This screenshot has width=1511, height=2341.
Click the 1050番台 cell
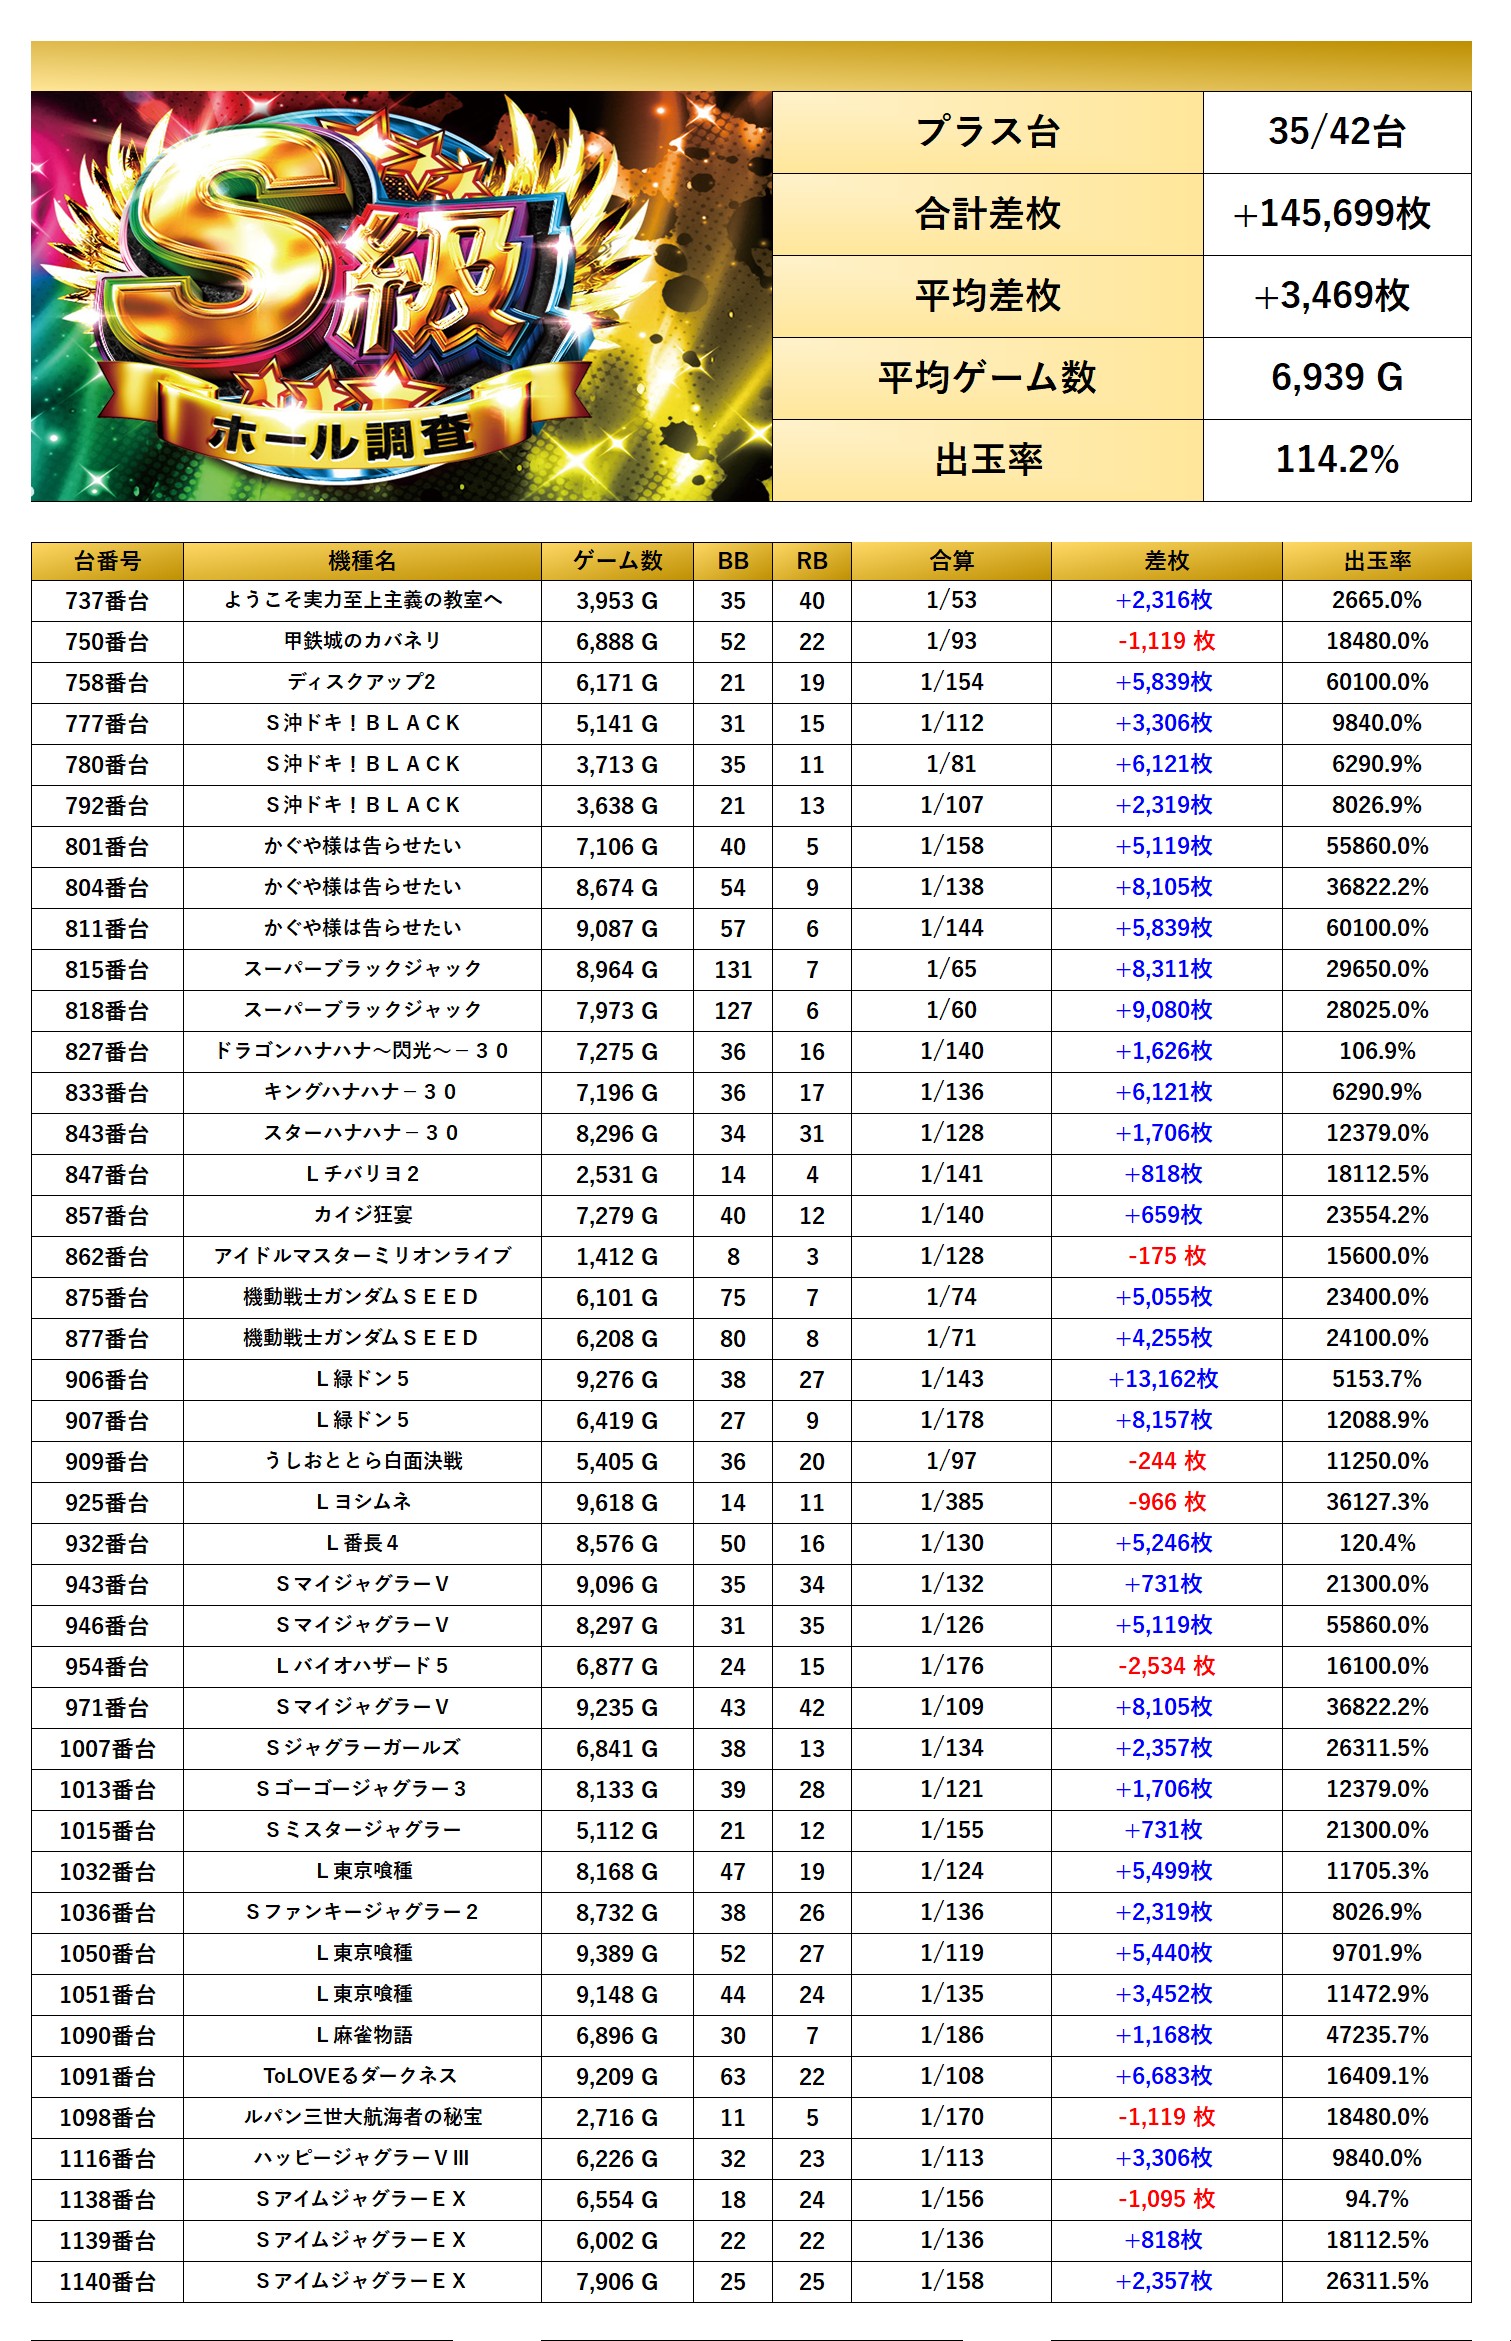point(107,1954)
